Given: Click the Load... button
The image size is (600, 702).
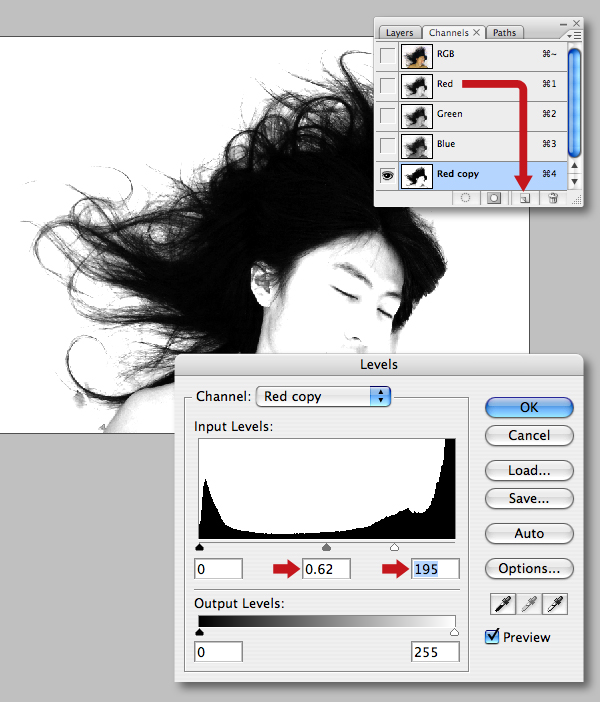Looking at the screenshot, I should [x=529, y=470].
